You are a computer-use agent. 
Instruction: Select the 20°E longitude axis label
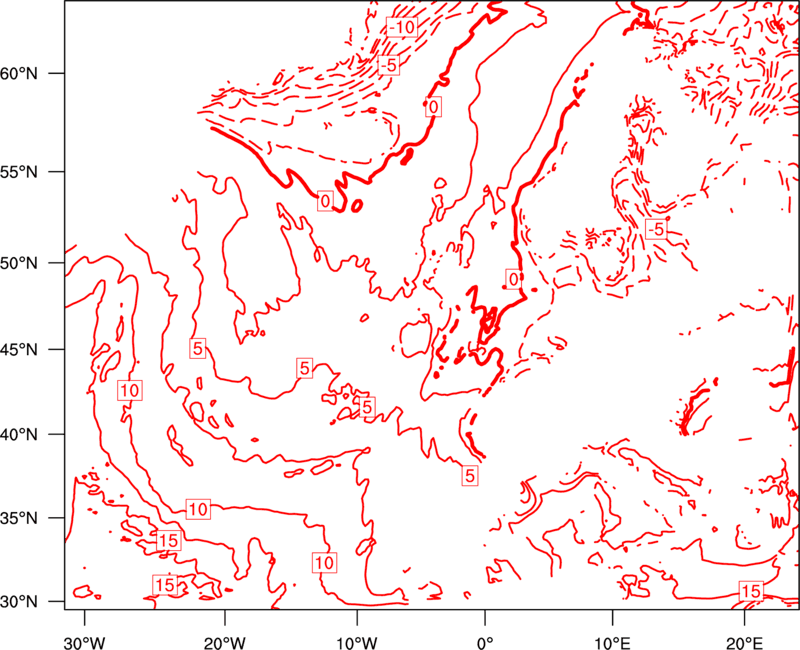click(x=744, y=642)
